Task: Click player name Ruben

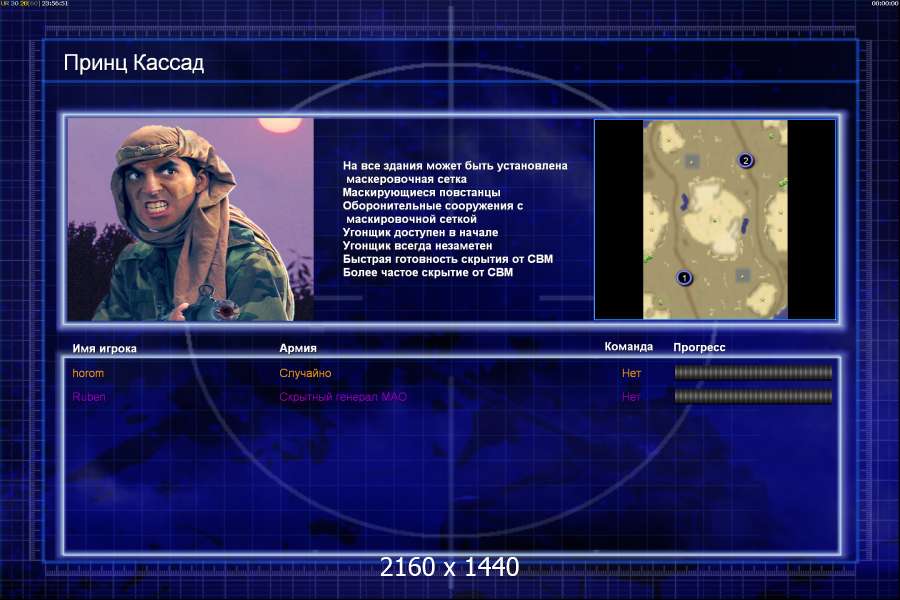Action: pos(89,397)
